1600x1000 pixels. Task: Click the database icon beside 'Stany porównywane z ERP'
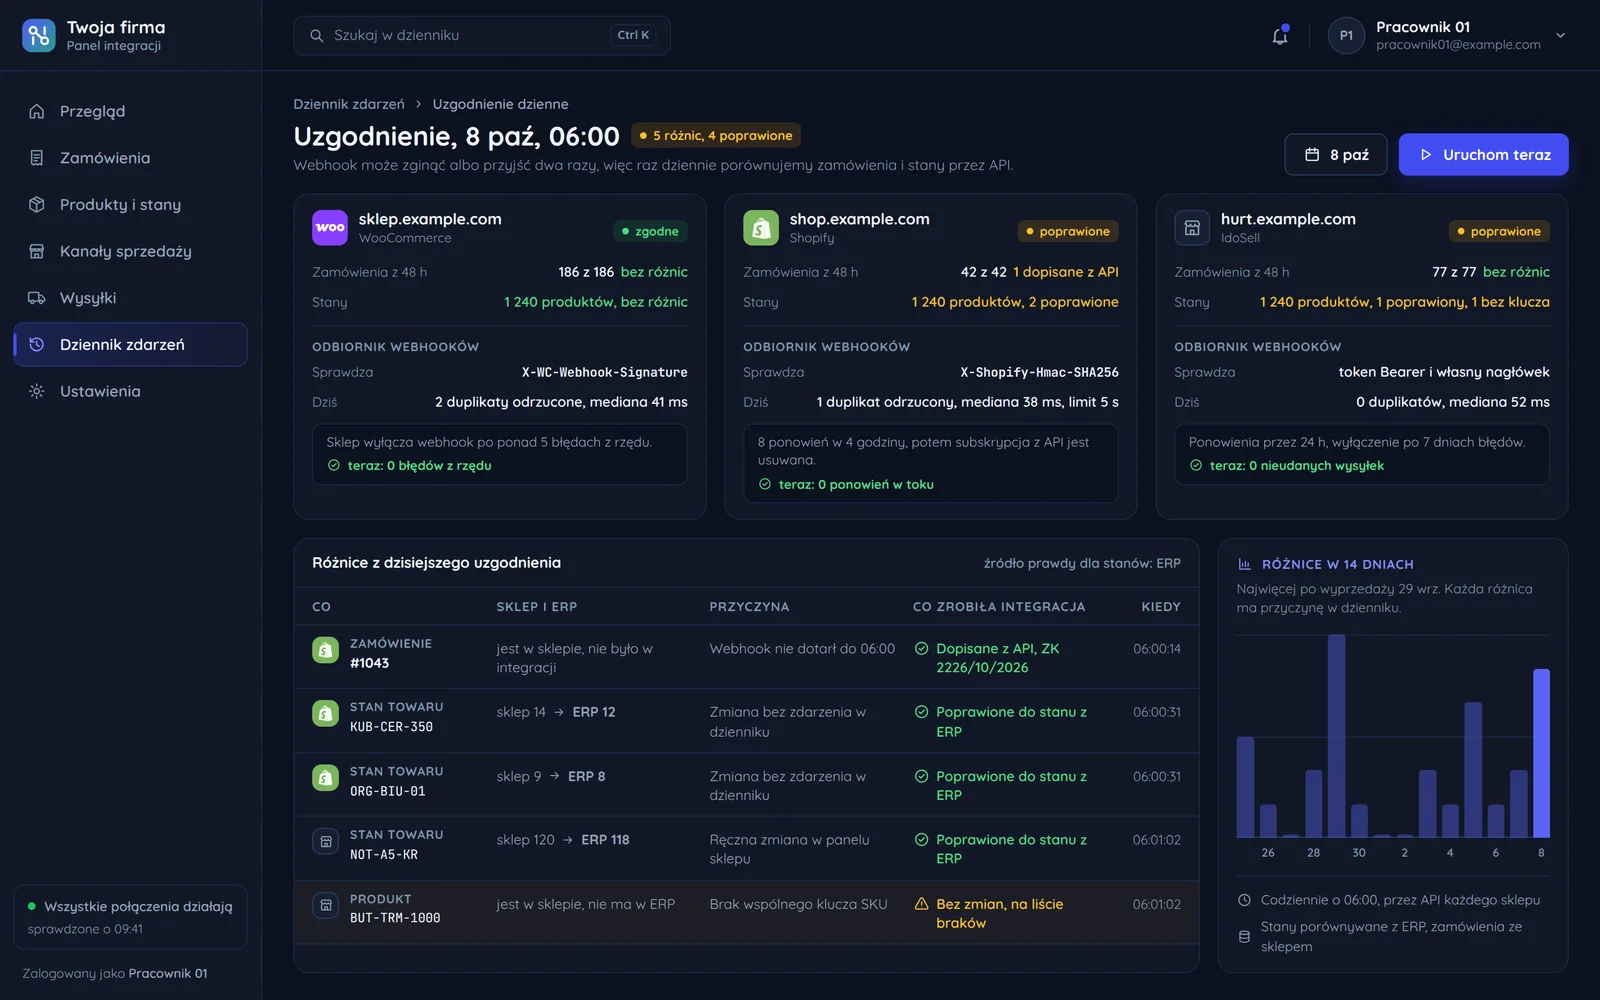click(1244, 937)
